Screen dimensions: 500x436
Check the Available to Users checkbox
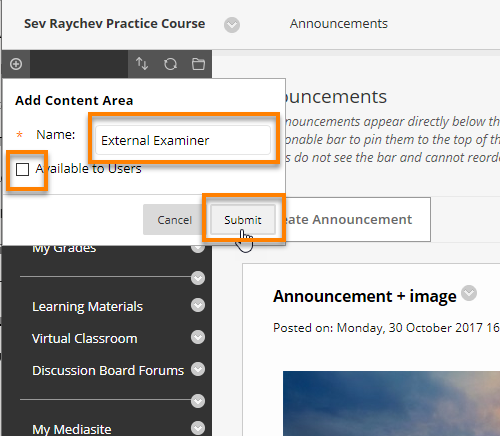(x=22, y=169)
